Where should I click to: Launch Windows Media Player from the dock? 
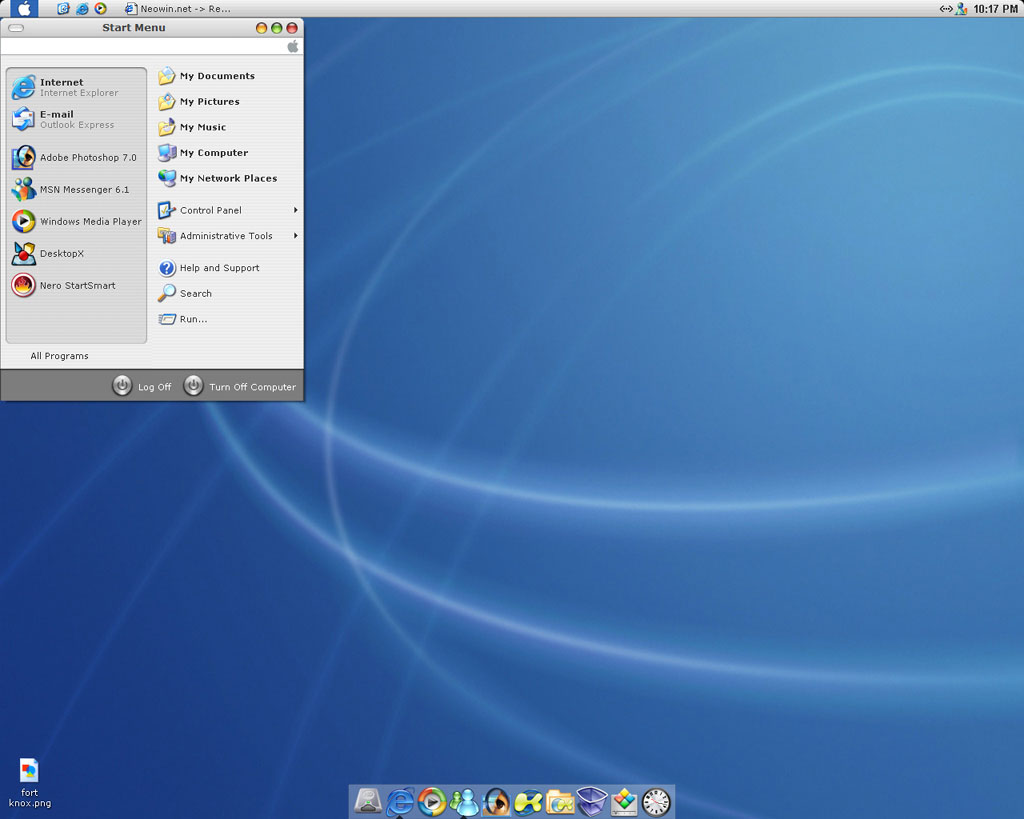(432, 801)
